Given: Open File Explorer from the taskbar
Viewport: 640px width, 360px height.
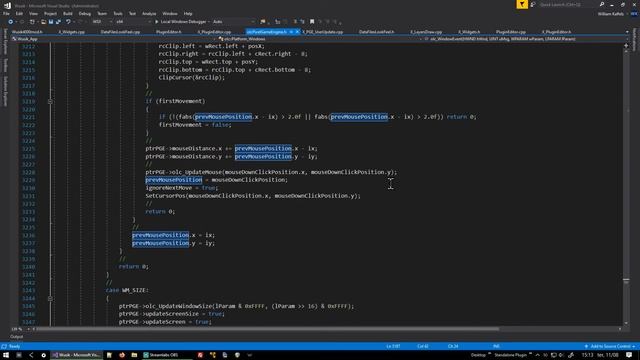Looking at the screenshot, I should click(134, 355).
